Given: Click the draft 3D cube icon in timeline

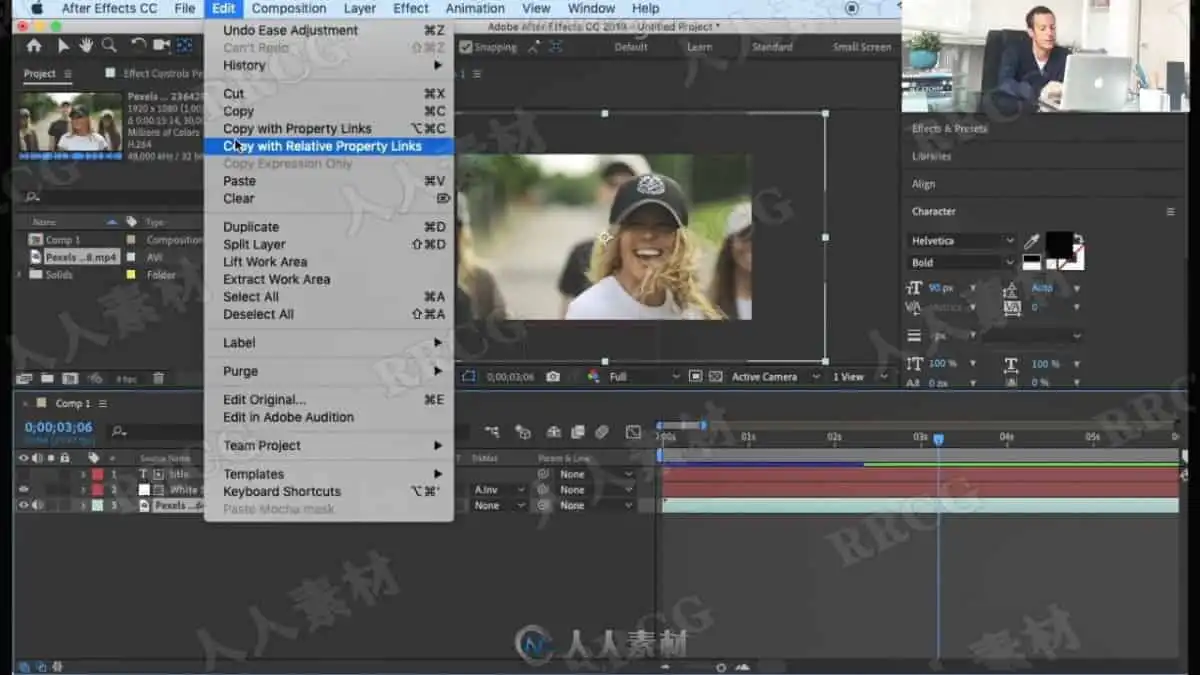Looking at the screenshot, I should click(523, 432).
